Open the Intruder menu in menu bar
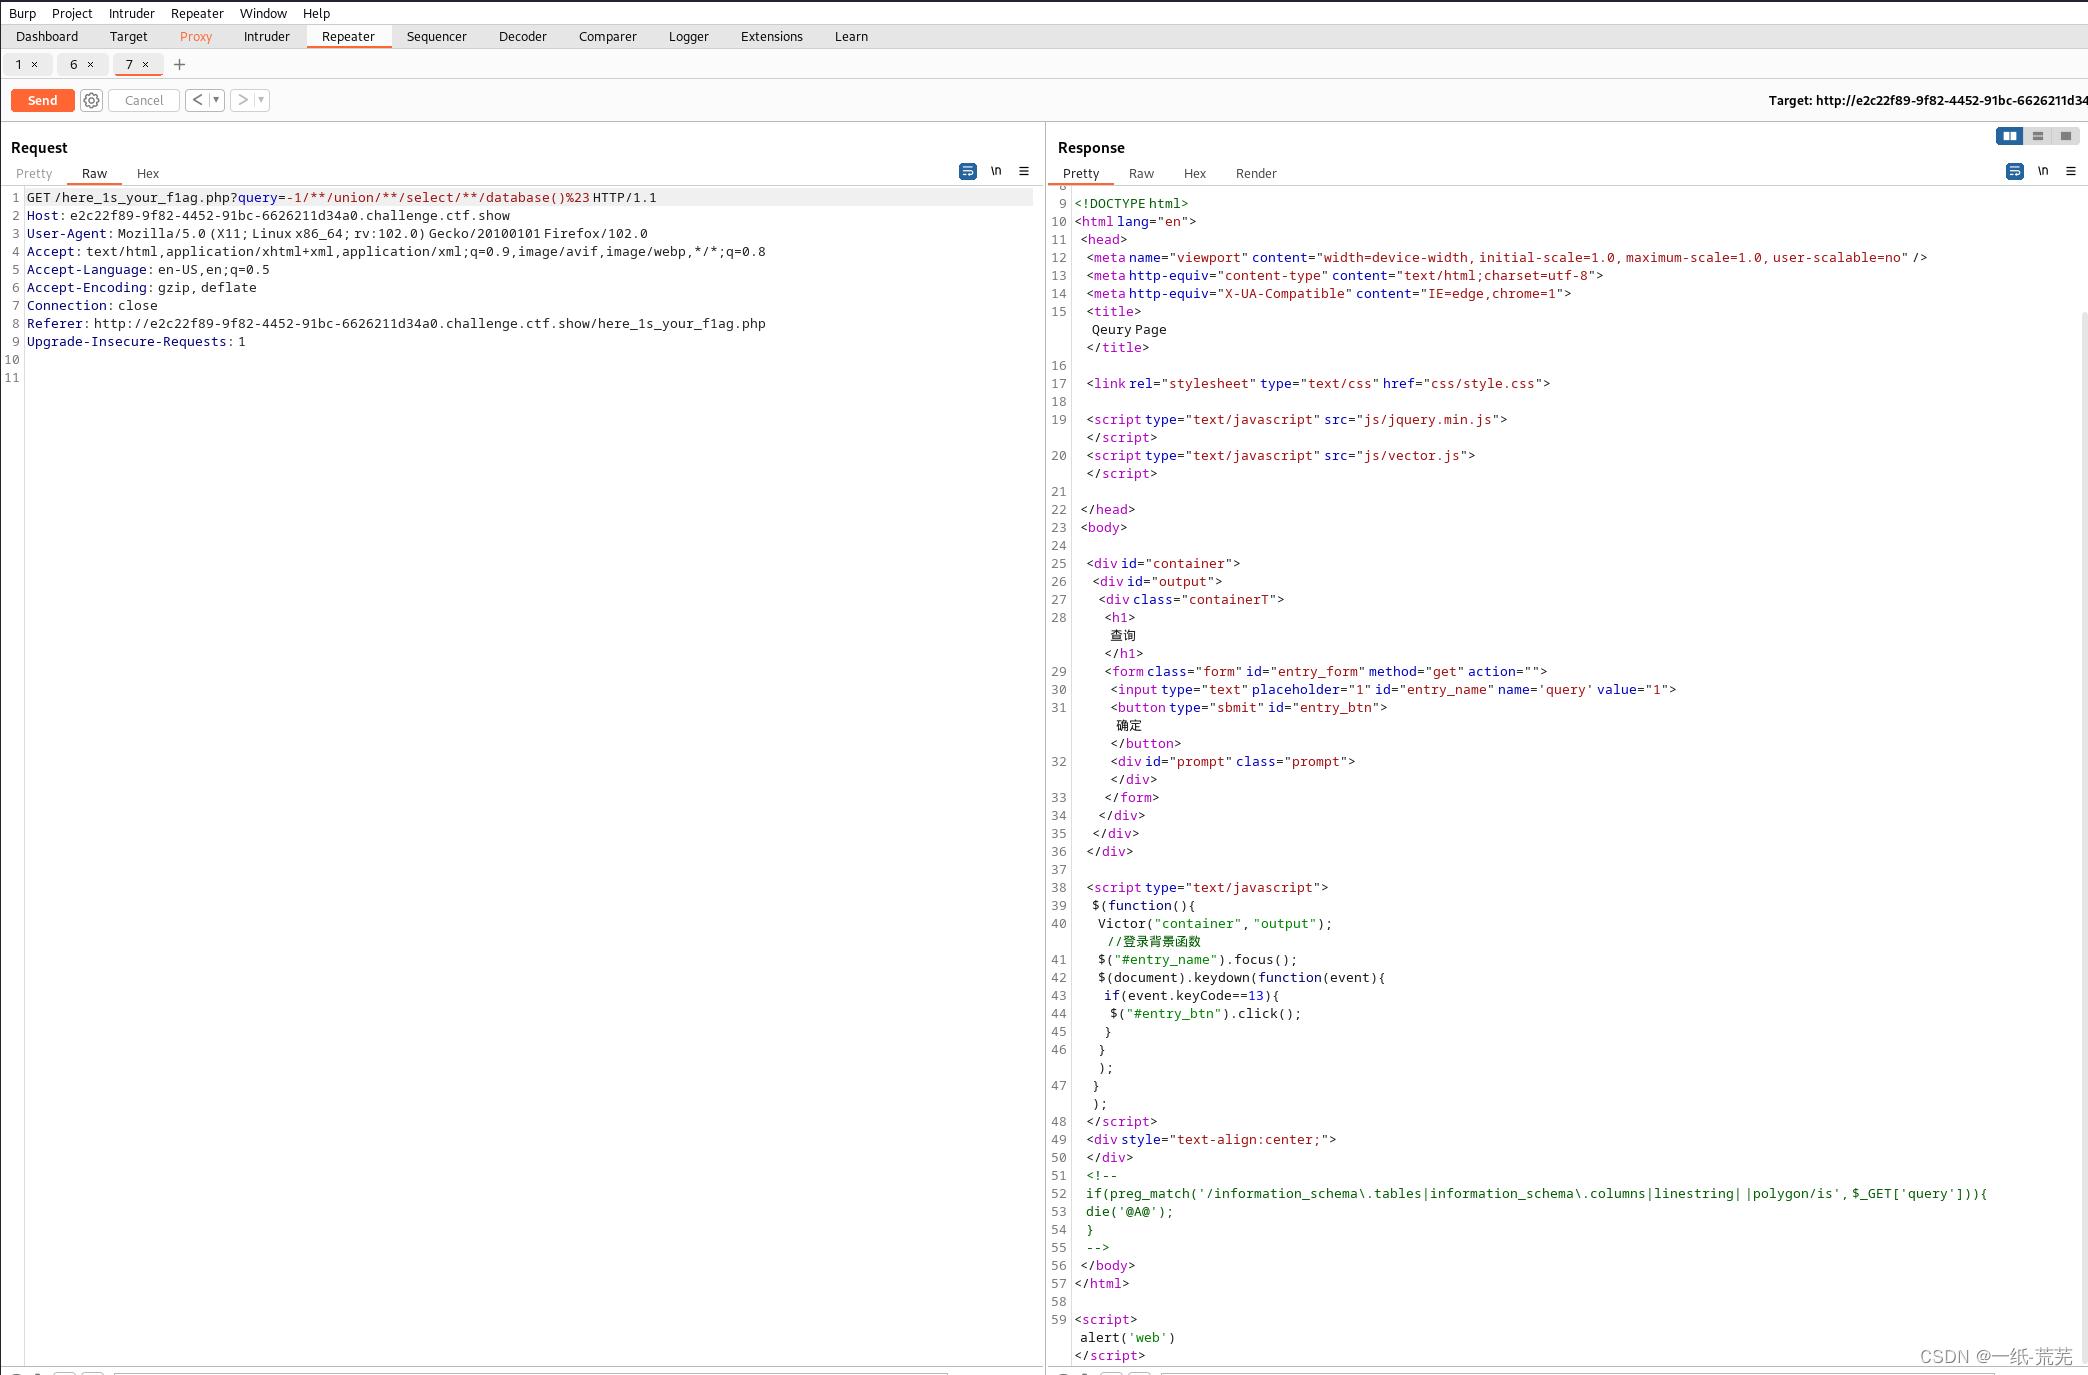 132,13
